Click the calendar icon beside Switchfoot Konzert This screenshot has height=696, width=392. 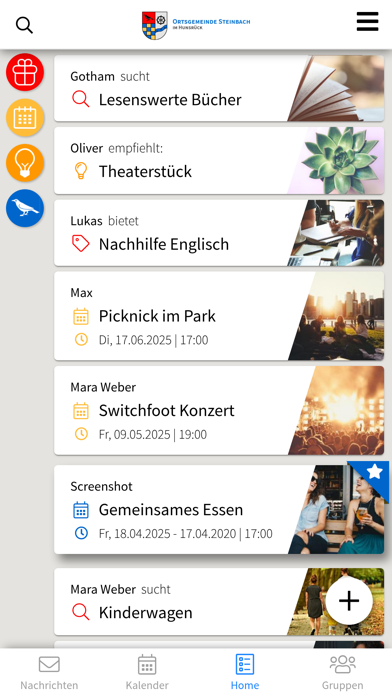click(x=81, y=411)
